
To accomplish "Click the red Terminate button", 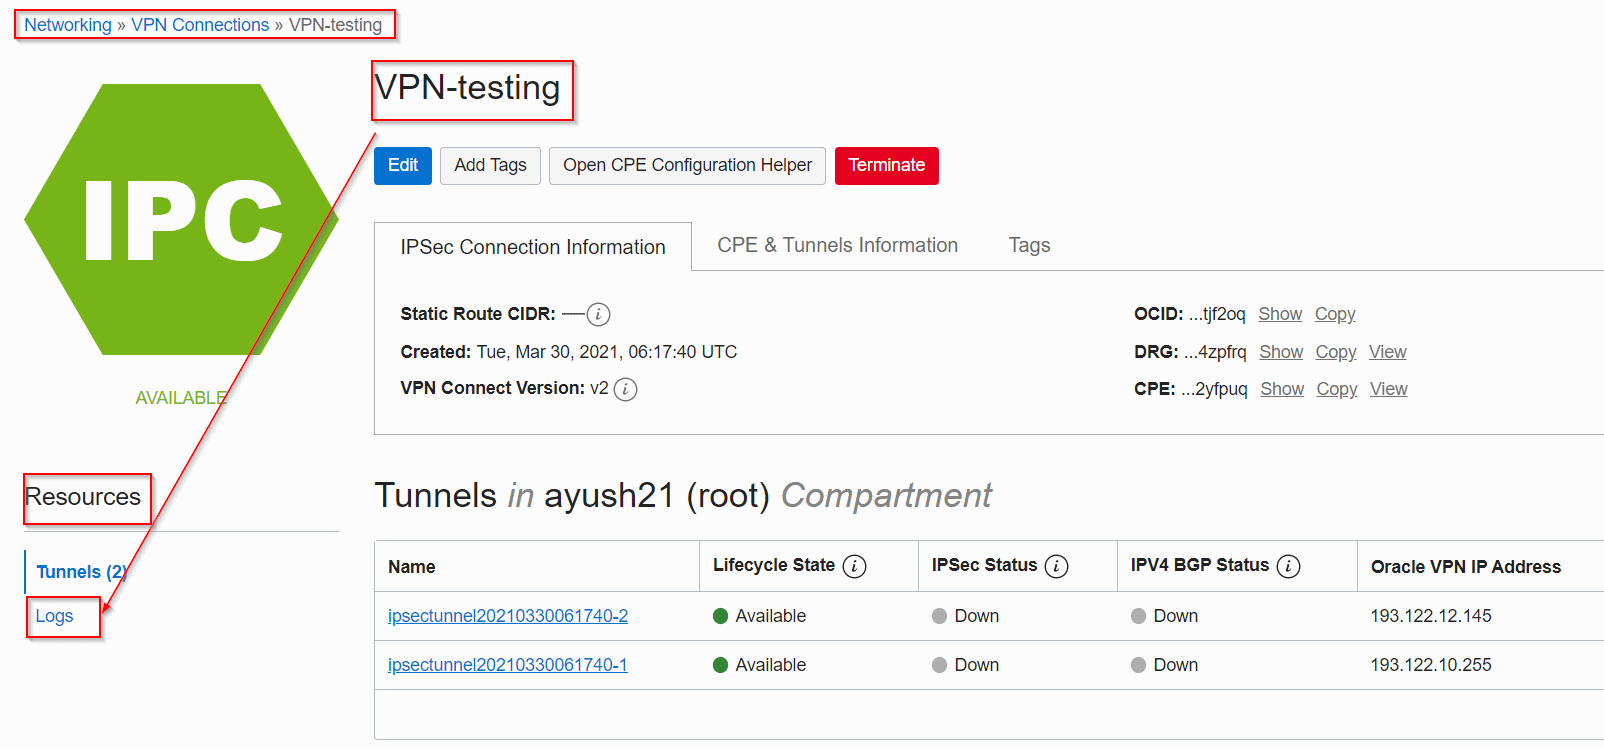I will point(886,166).
